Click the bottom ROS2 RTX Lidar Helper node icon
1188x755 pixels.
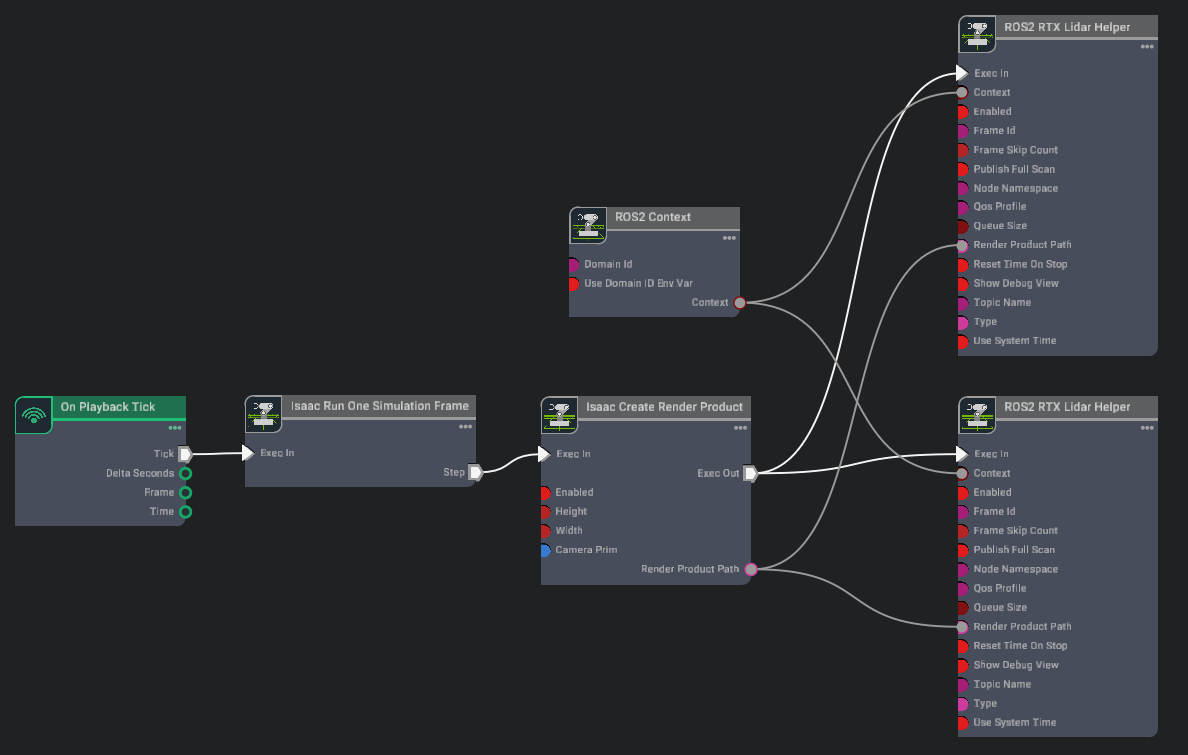(977, 415)
